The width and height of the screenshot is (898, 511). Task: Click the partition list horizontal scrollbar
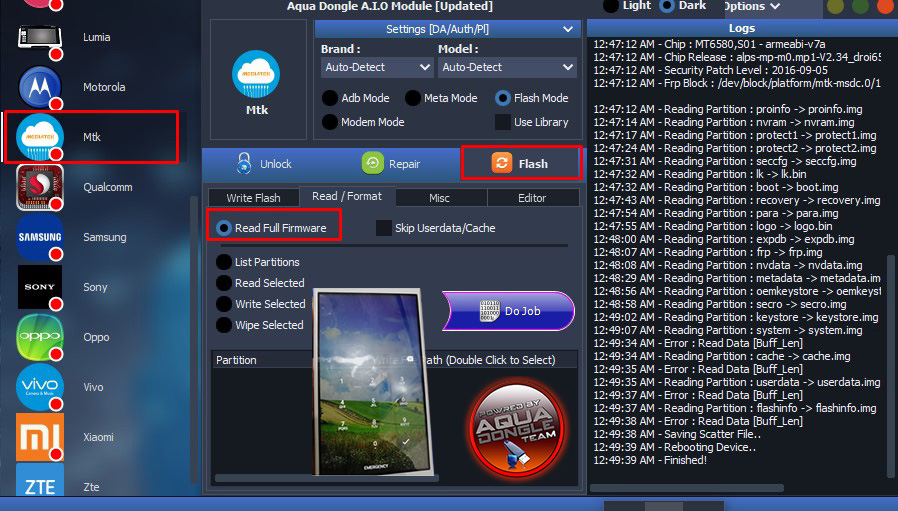(x=326, y=478)
